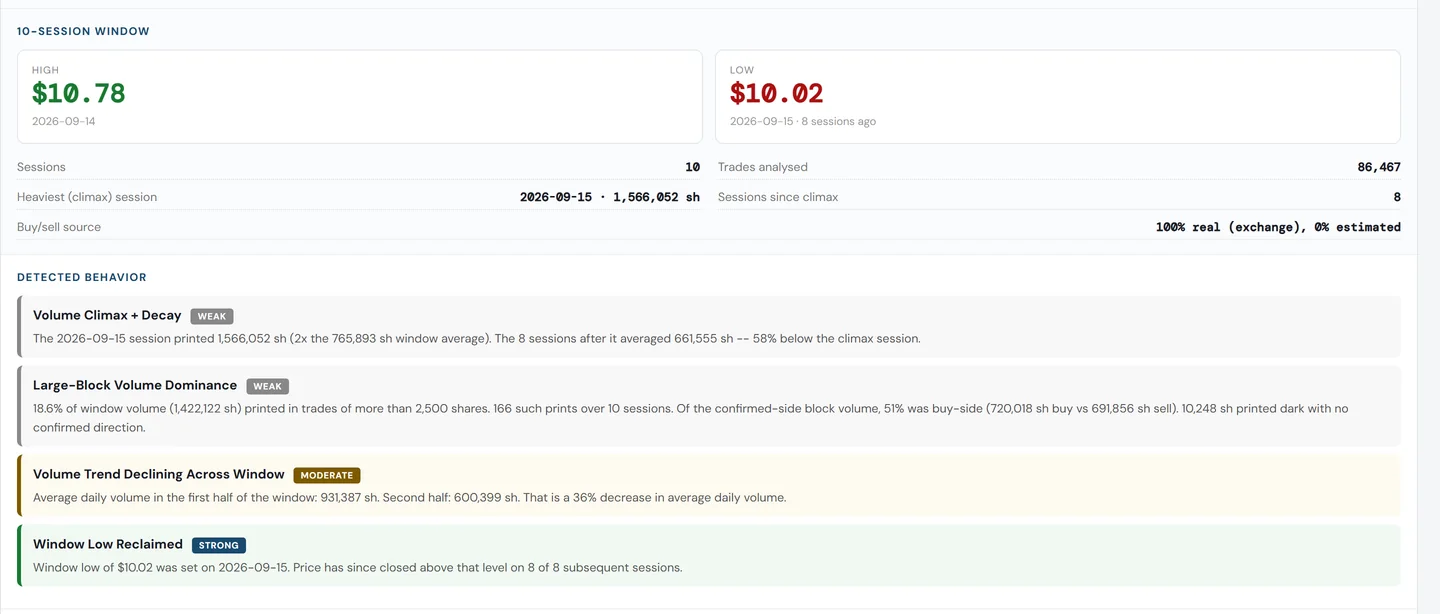Select the large red $10.02 low price
Viewport: 1440px width, 614px height.
tap(777, 93)
